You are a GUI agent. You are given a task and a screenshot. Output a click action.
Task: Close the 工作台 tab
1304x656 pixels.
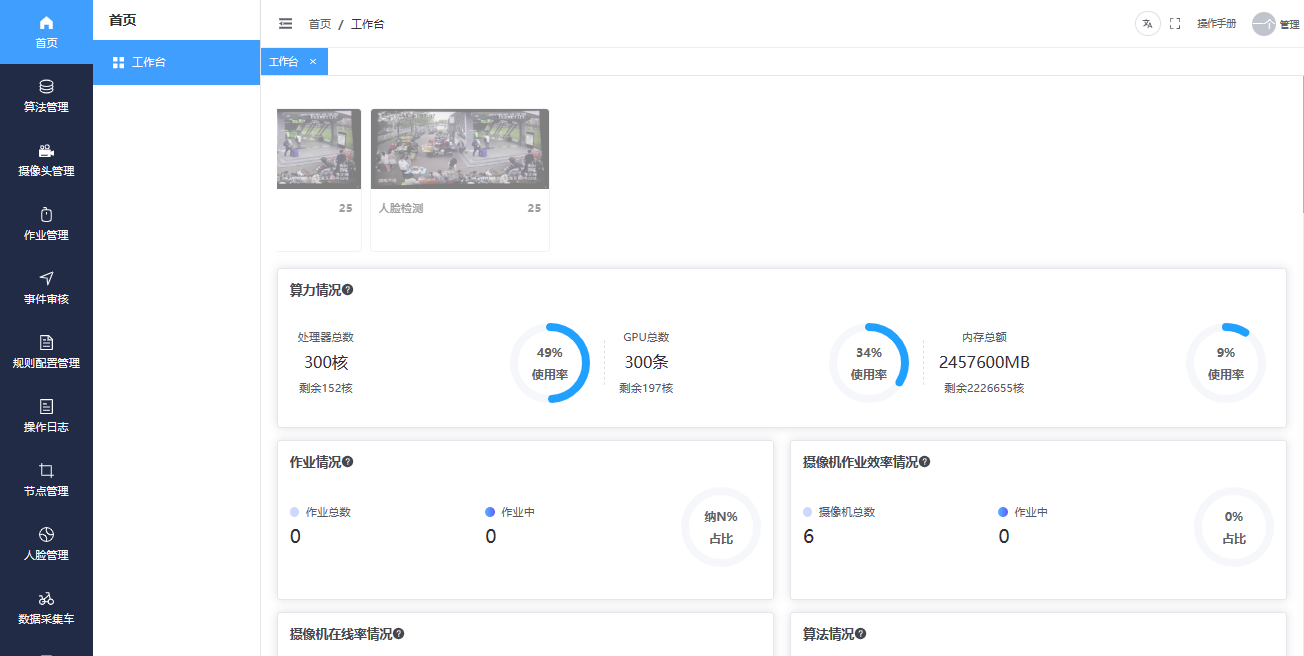click(x=313, y=62)
